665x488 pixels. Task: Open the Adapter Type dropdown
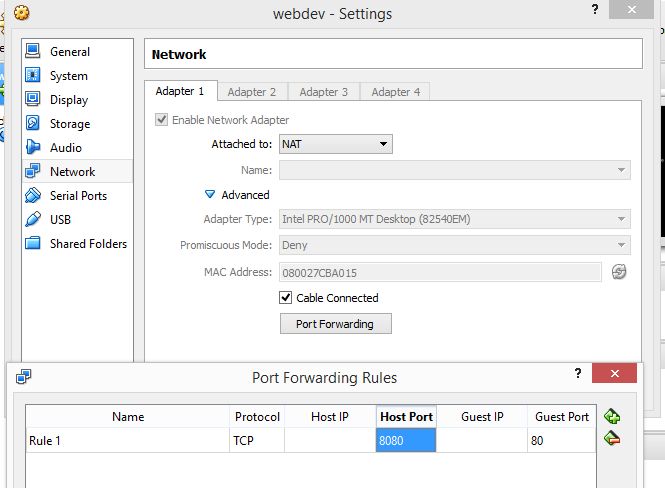pyautogui.click(x=455, y=219)
